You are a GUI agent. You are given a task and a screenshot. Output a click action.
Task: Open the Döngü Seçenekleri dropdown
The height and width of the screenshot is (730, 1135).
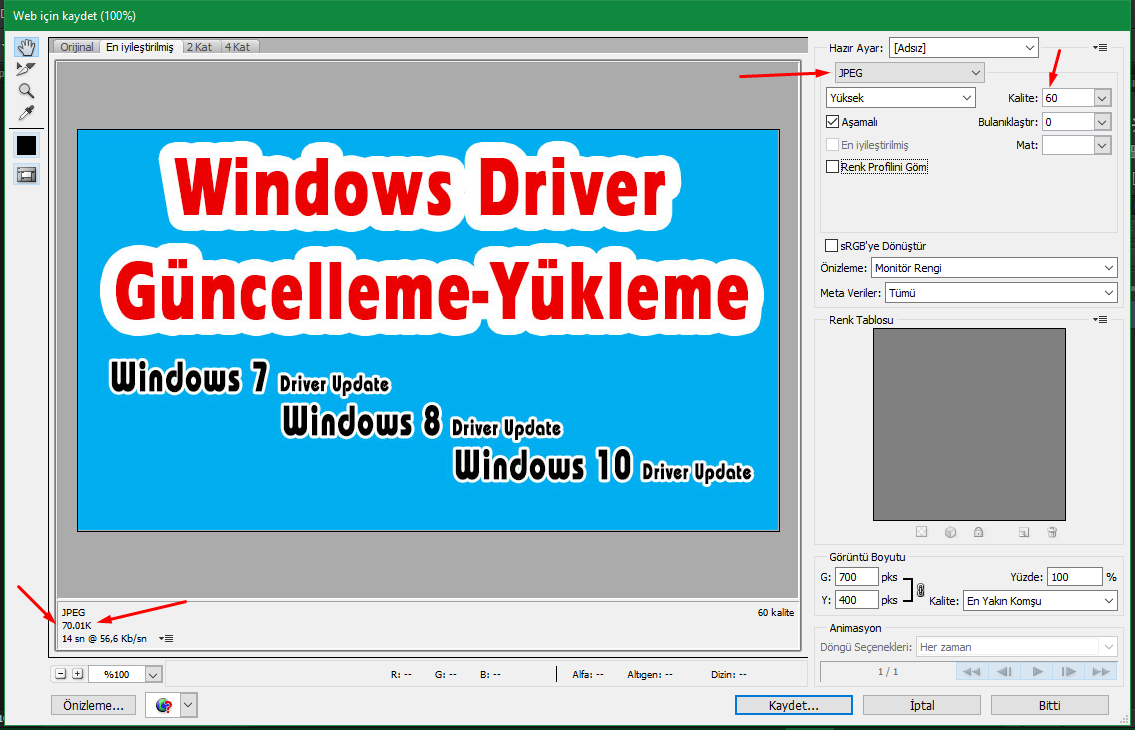(1017, 647)
